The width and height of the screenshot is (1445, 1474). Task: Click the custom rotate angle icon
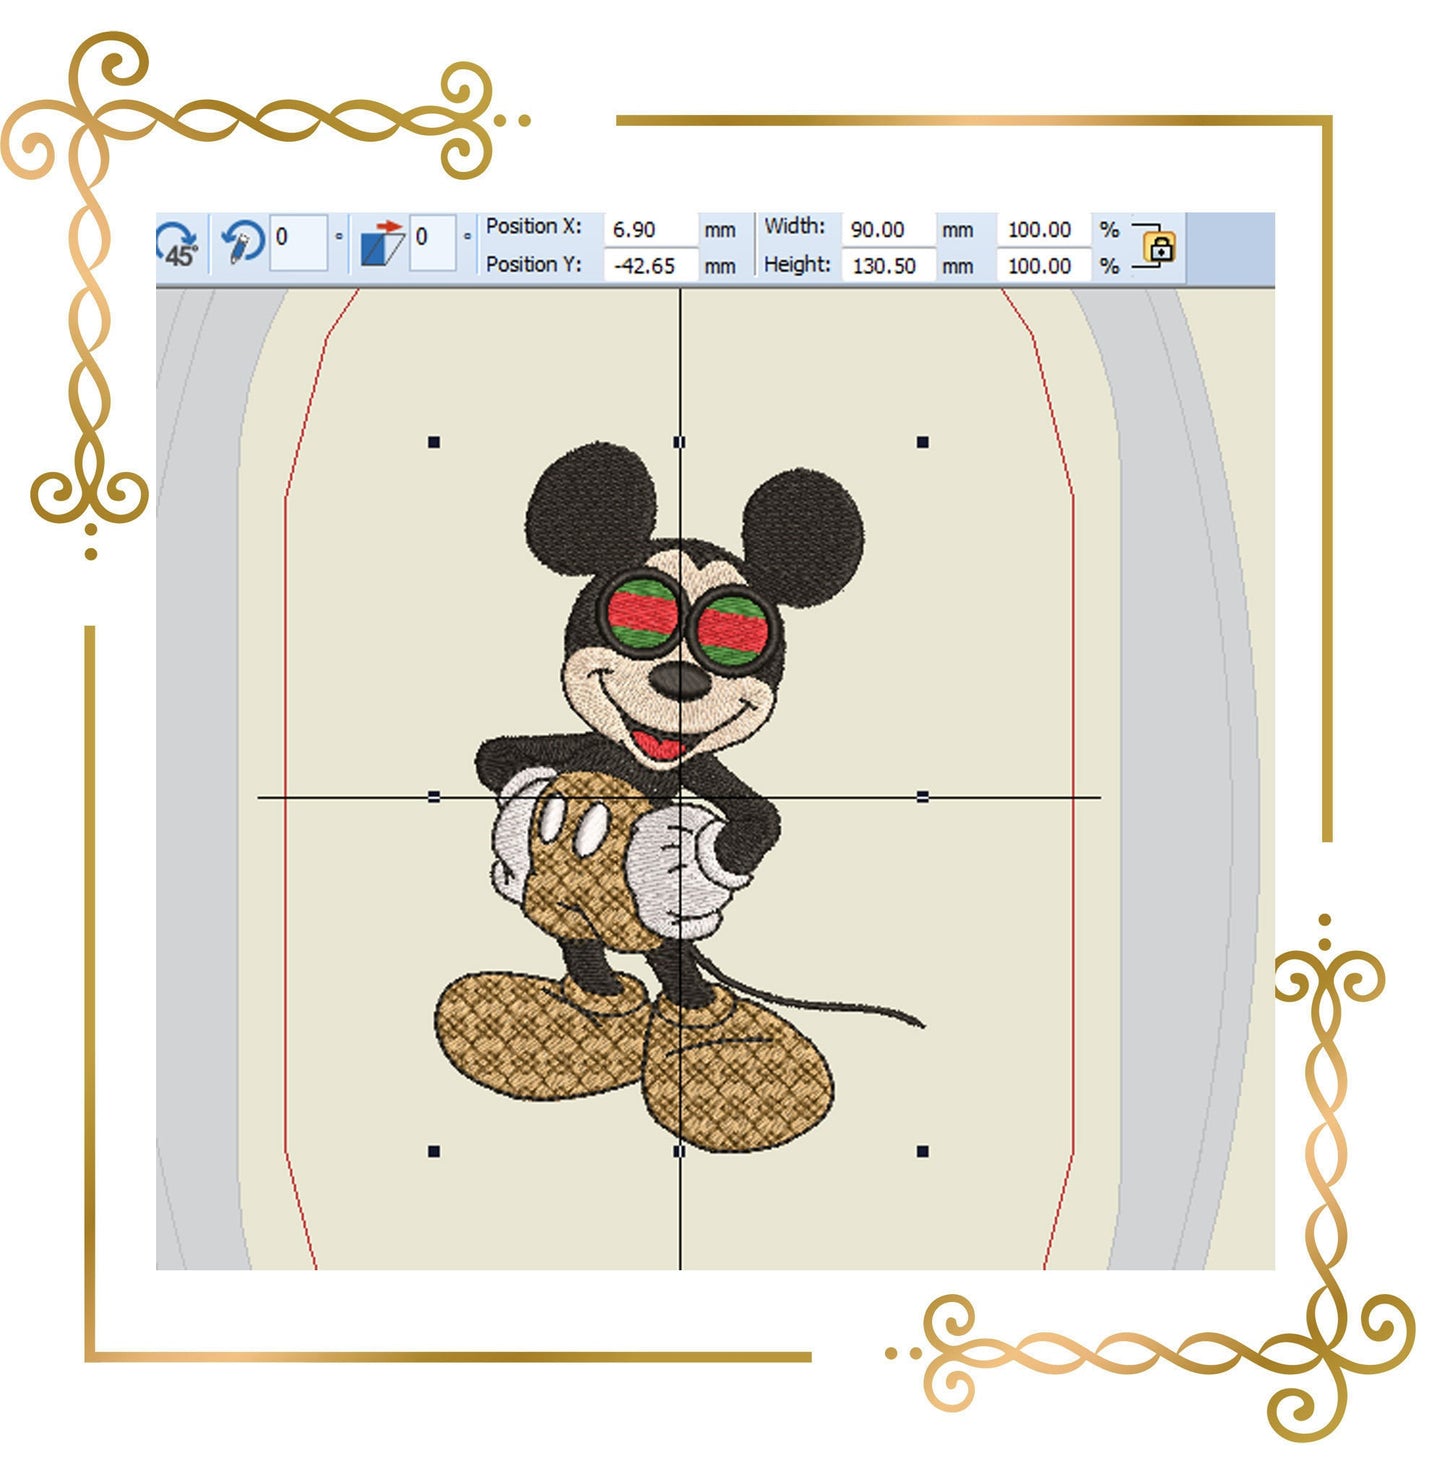point(242,243)
